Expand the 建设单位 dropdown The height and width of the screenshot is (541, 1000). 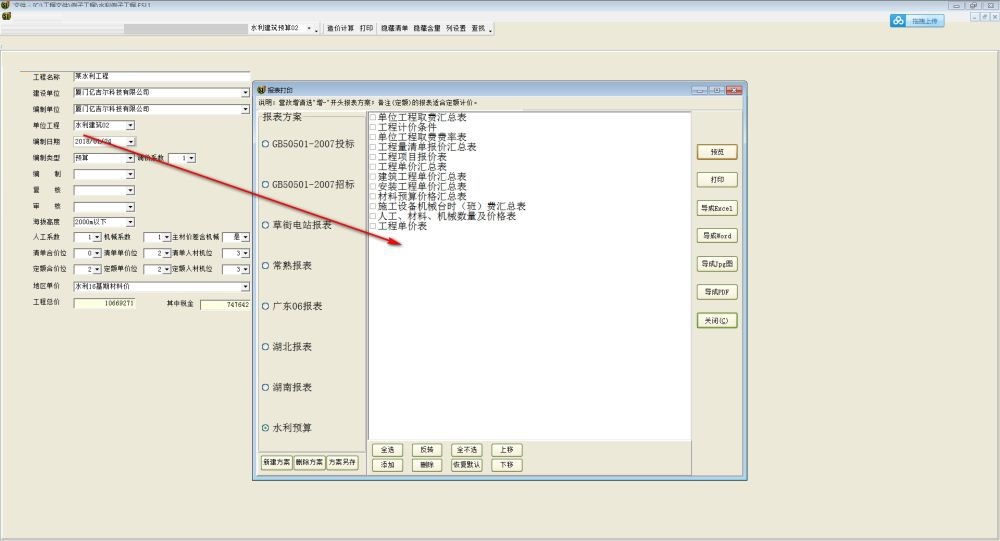pyautogui.click(x=245, y=93)
